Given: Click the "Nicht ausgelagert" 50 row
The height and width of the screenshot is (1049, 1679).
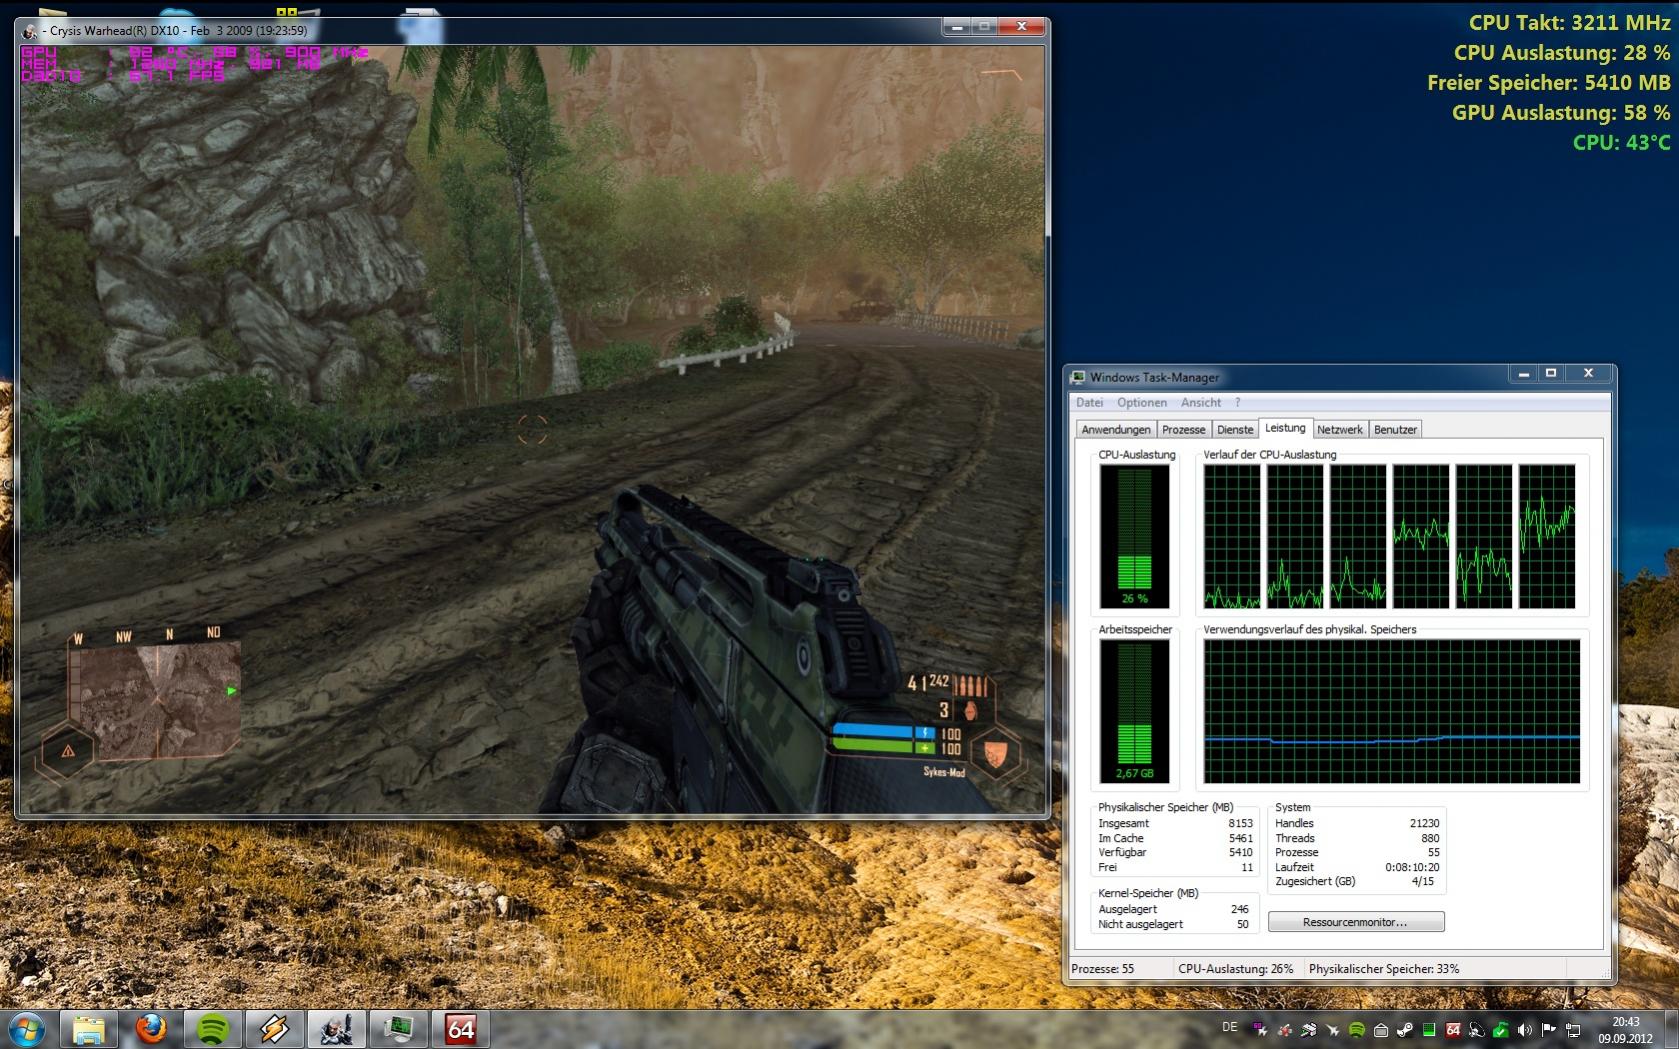Looking at the screenshot, I should 1173,924.
